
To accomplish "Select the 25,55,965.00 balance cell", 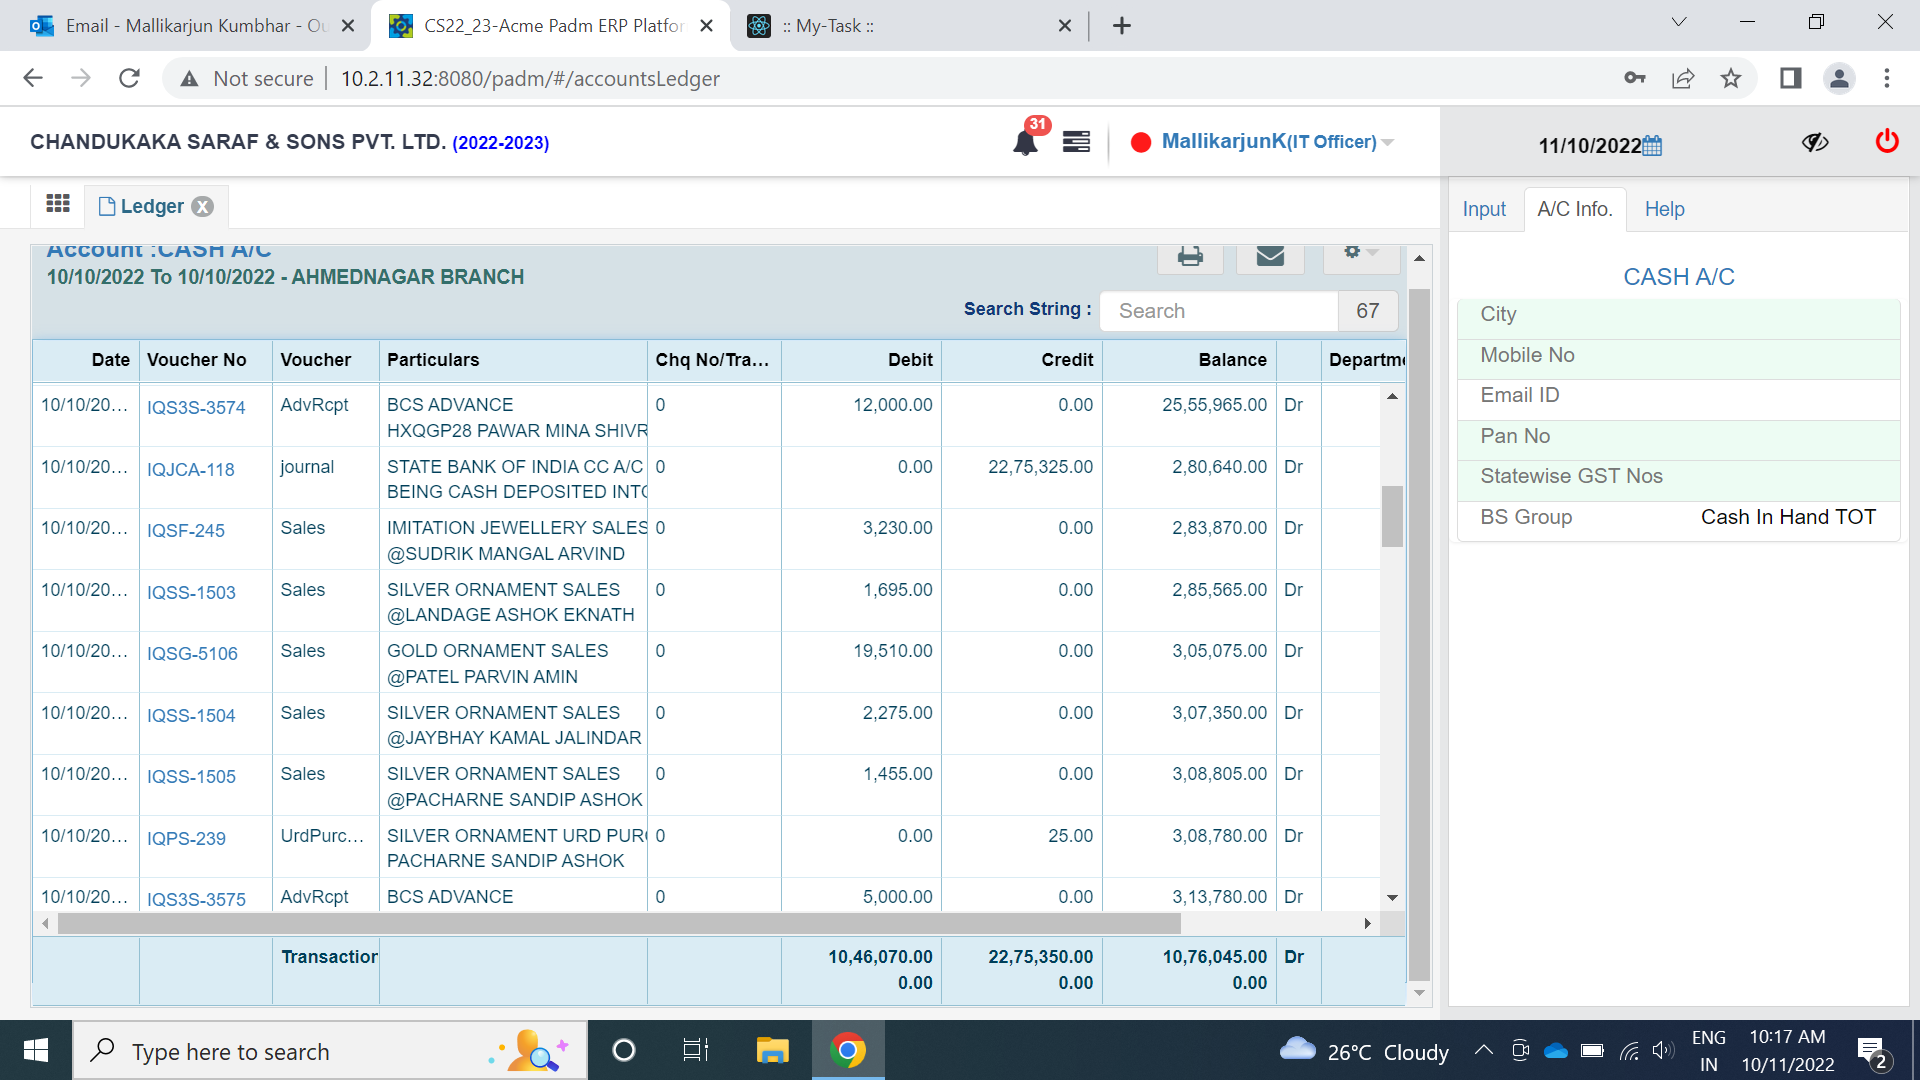I will (x=1189, y=415).
